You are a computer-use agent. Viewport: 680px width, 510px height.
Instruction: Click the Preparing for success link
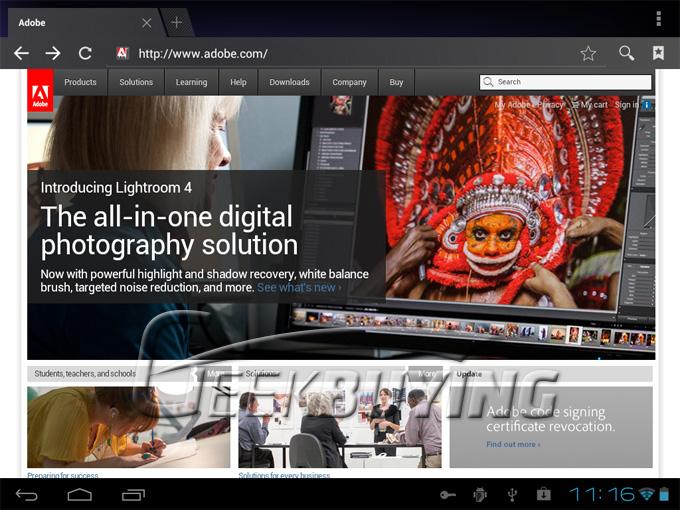63,475
